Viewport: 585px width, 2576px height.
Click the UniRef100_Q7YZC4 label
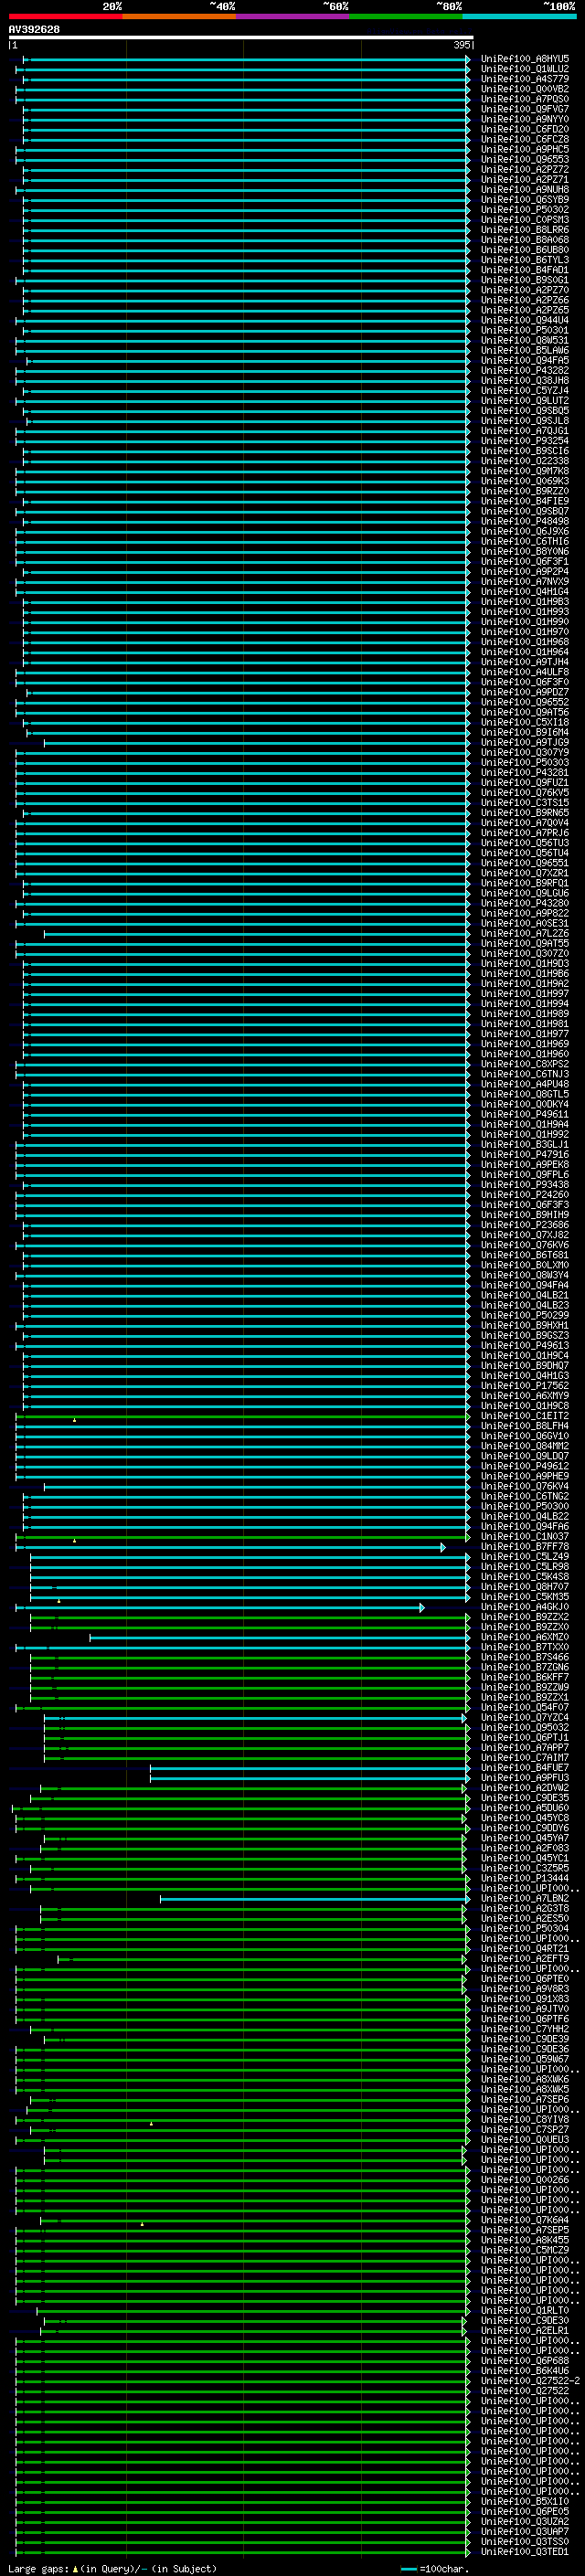[525, 1718]
